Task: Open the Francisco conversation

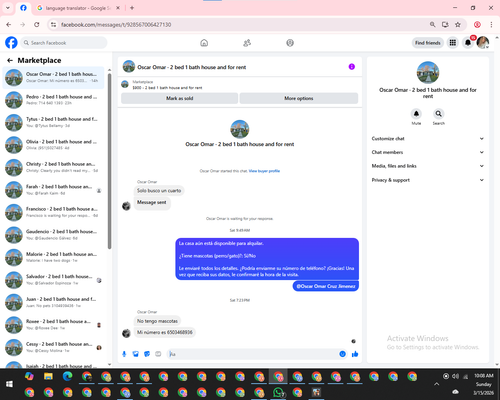Action: 53,212
